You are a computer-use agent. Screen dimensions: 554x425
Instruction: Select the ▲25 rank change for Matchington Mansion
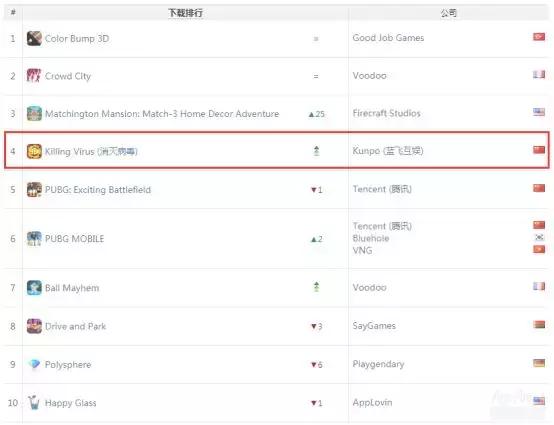[316, 114]
